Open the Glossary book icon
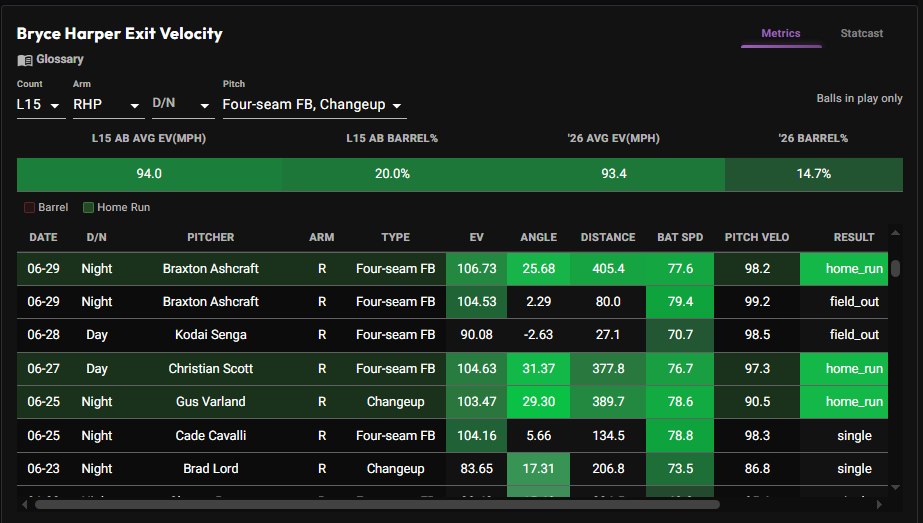 [25, 59]
